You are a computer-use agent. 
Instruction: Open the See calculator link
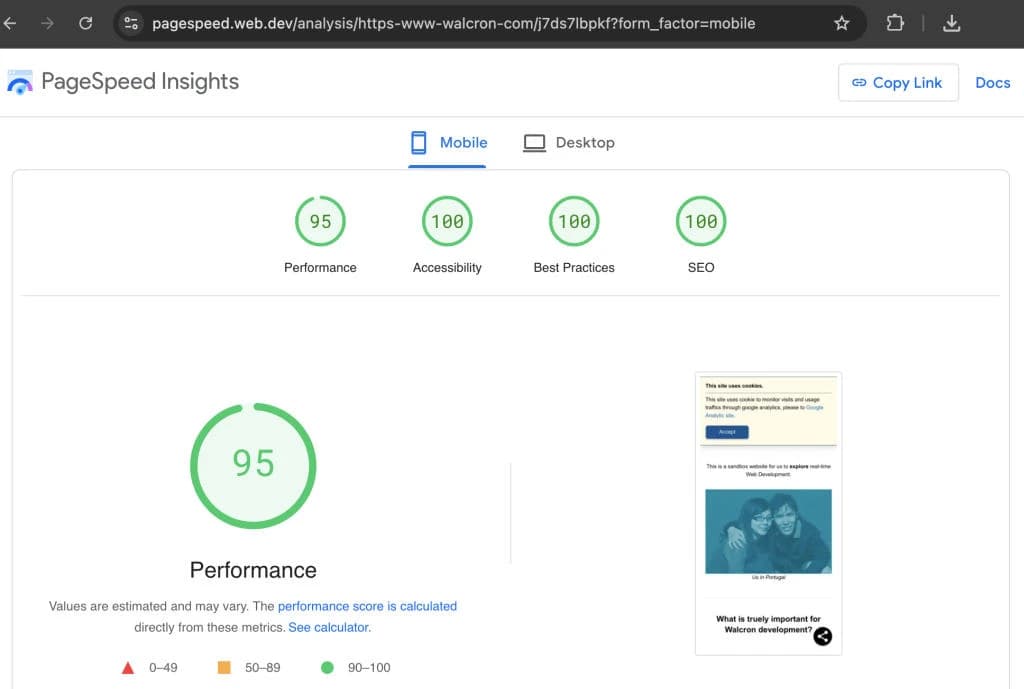point(329,627)
